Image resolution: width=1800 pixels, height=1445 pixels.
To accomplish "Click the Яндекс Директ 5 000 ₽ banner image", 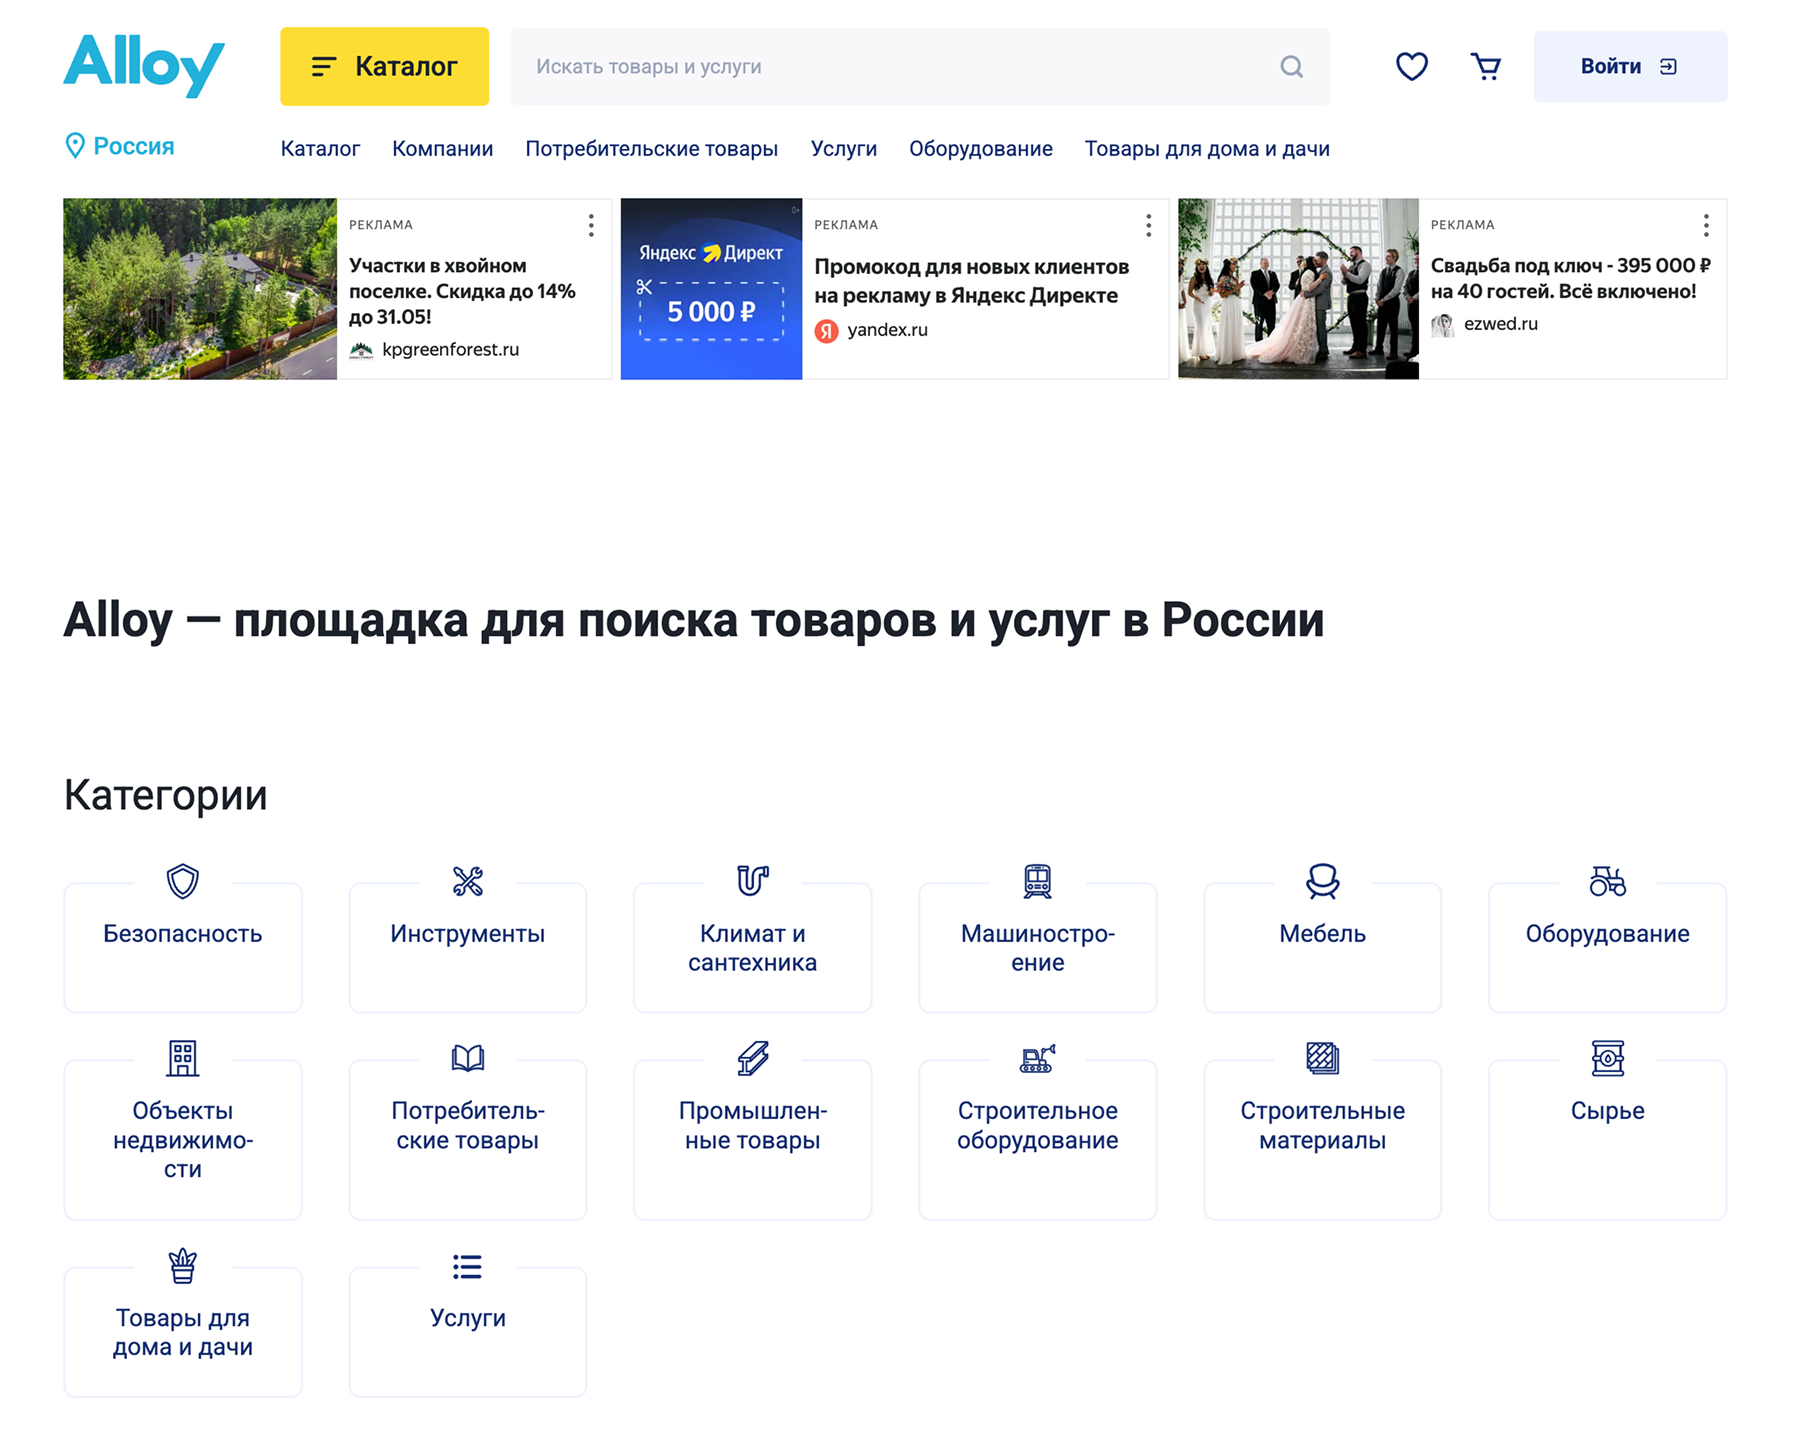I will pyautogui.click(x=711, y=289).
